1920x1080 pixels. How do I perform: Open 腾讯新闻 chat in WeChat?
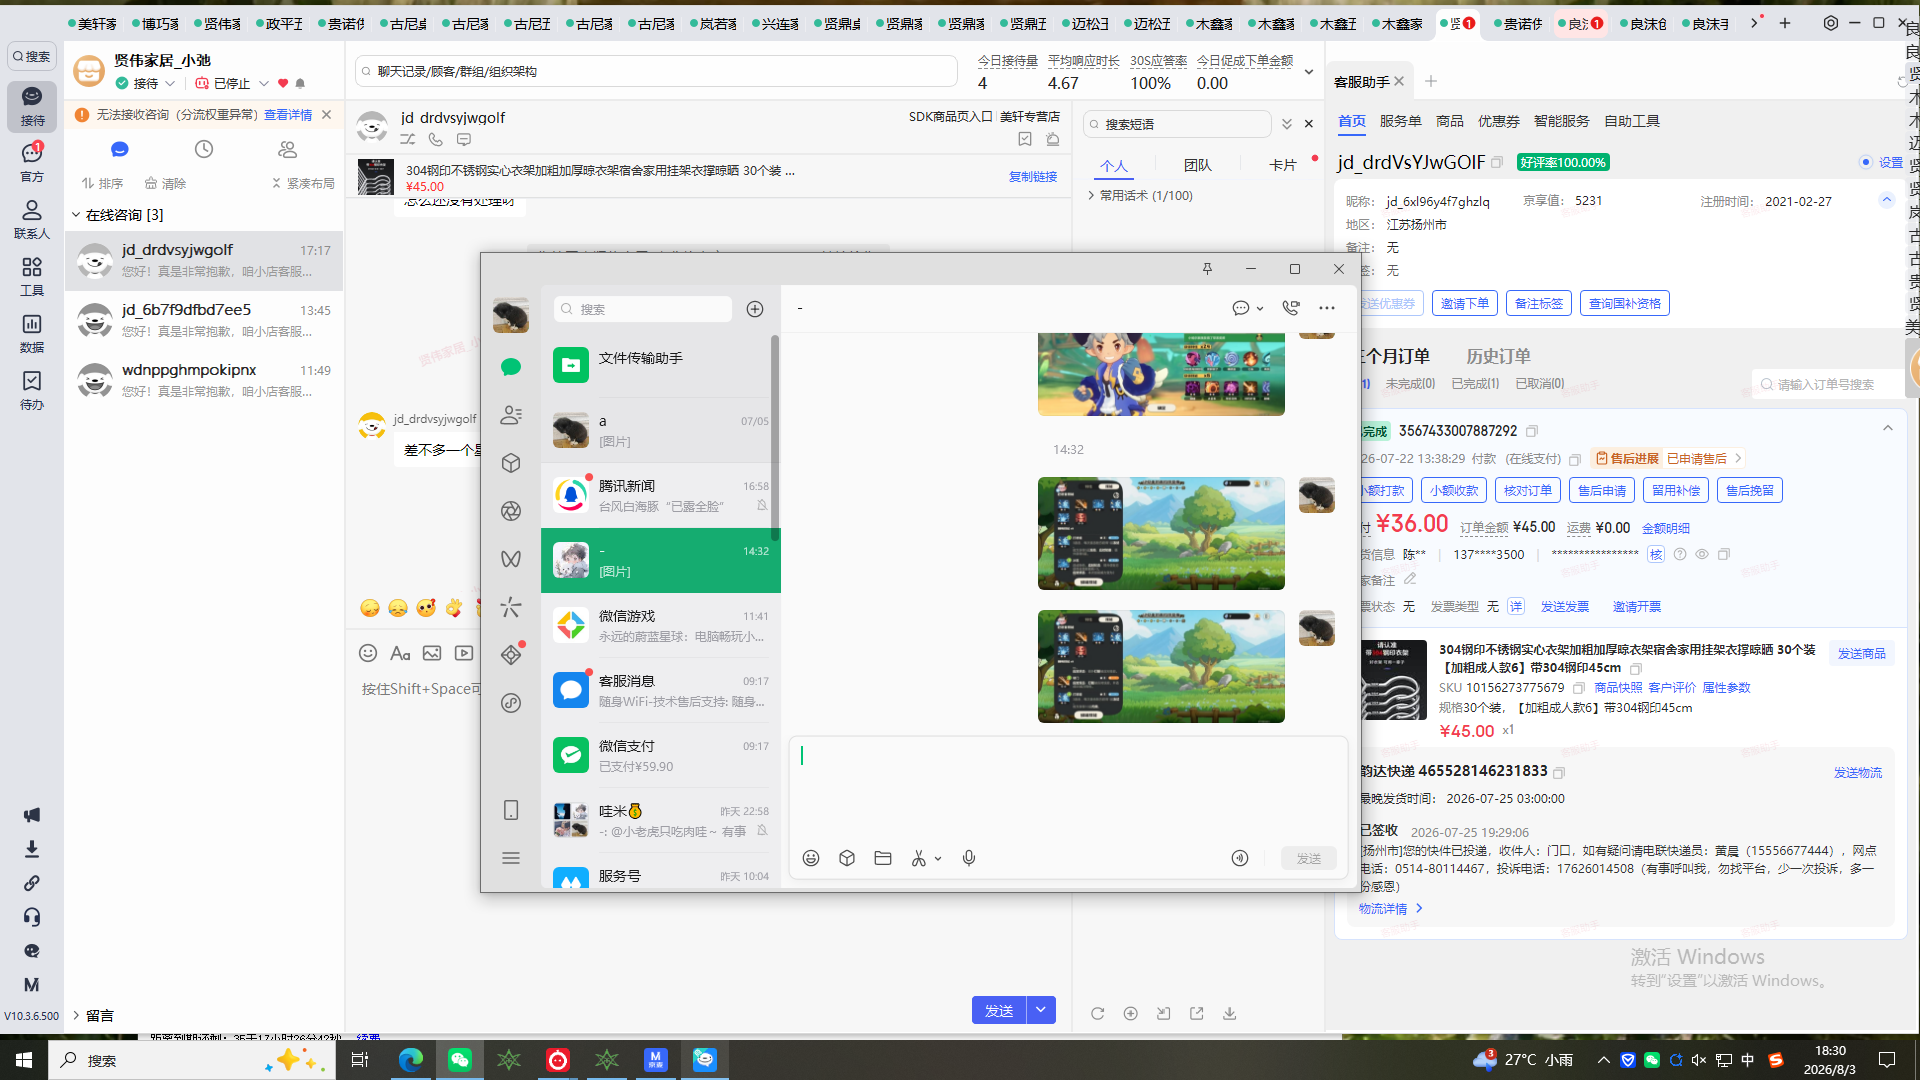[x=660, y=495]
